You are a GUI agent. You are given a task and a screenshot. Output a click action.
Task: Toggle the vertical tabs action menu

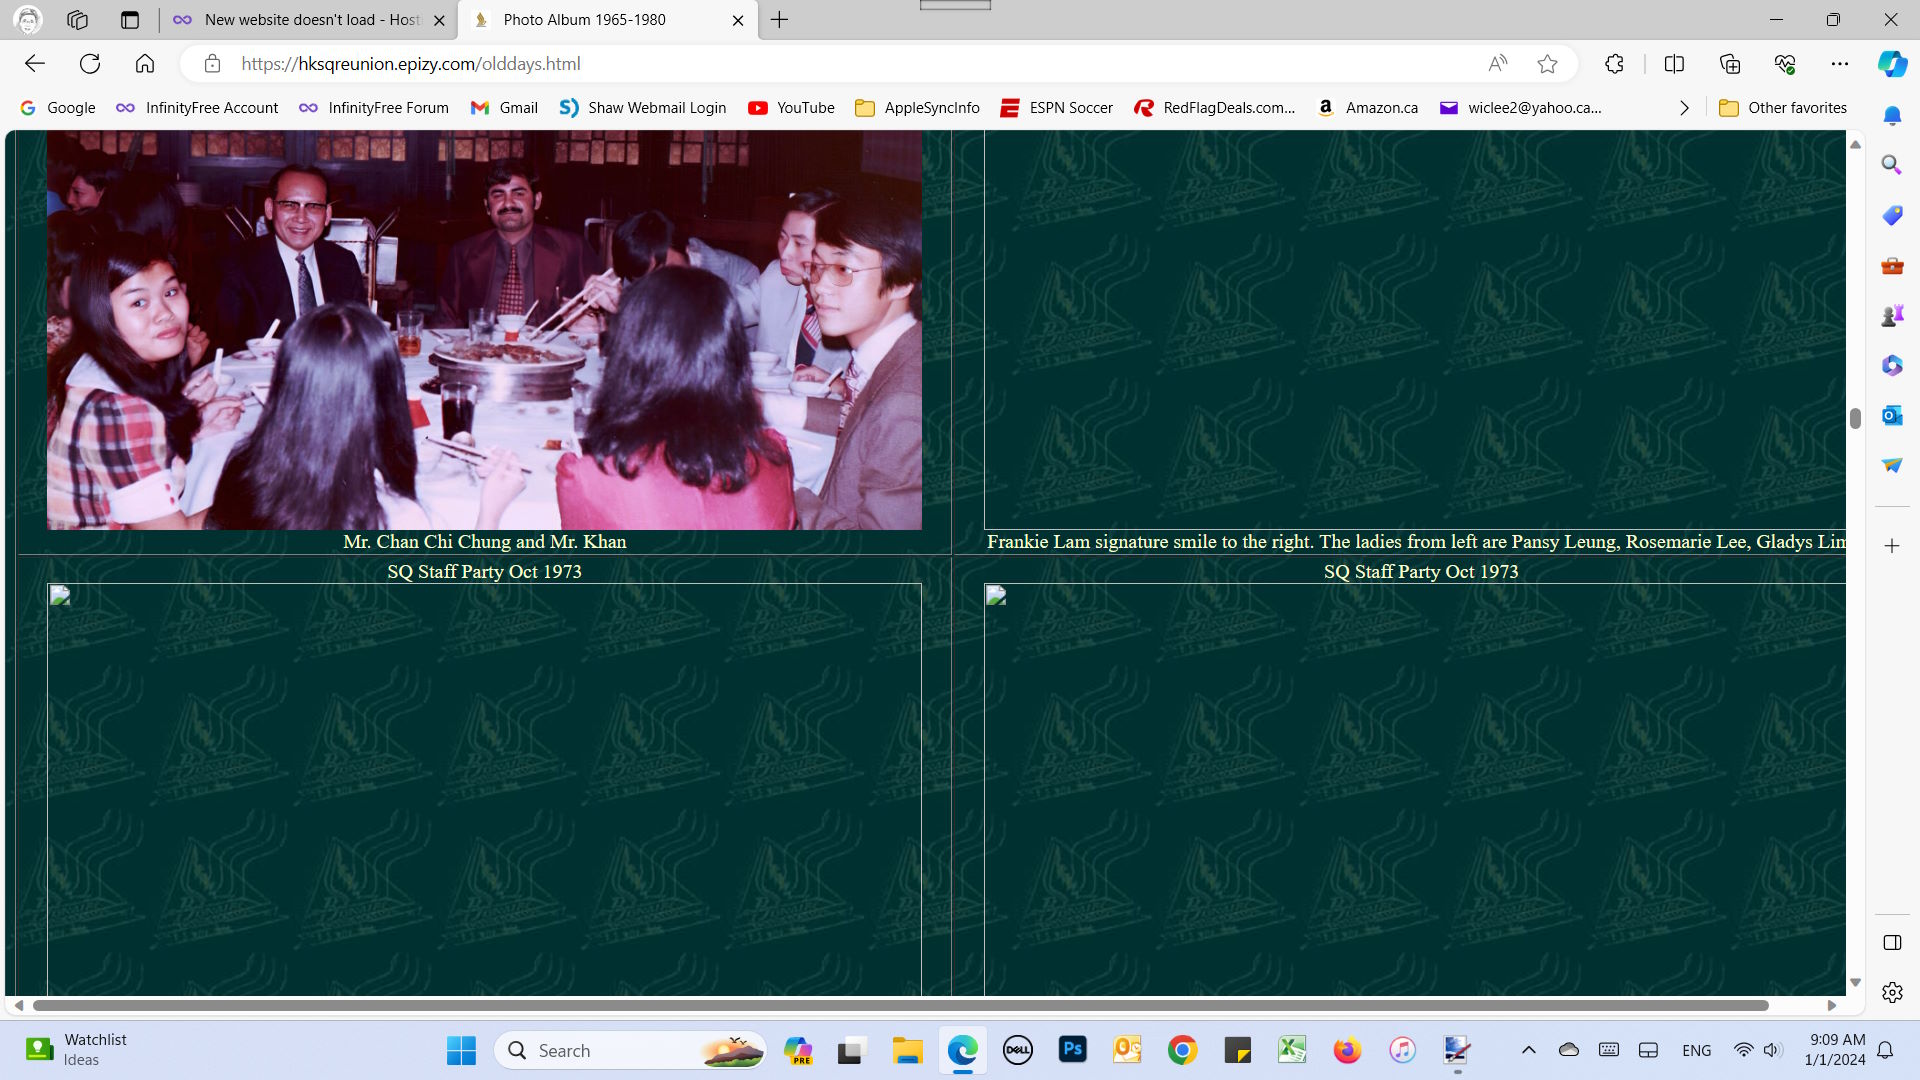(130, 20)
